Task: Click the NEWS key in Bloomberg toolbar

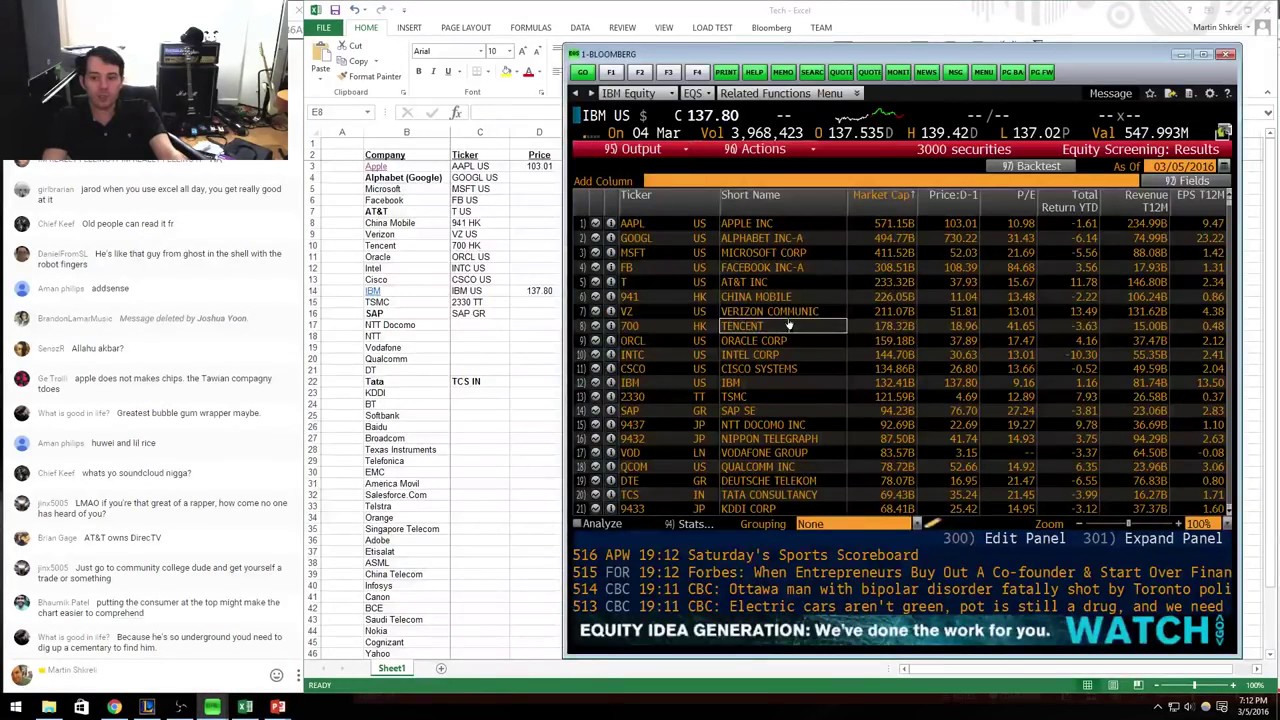Action: [x=926, y=72]
